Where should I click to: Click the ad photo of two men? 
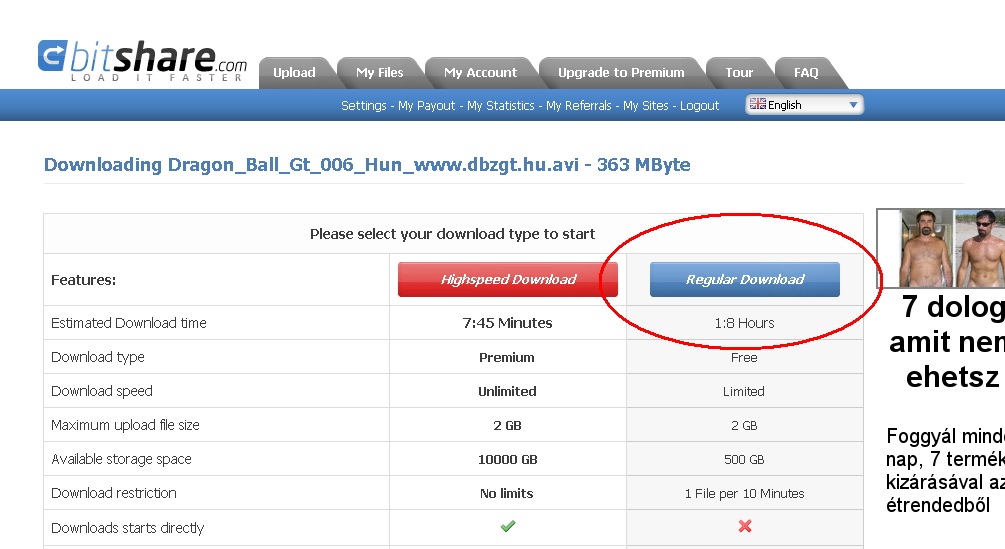click(x=941, y=248)
